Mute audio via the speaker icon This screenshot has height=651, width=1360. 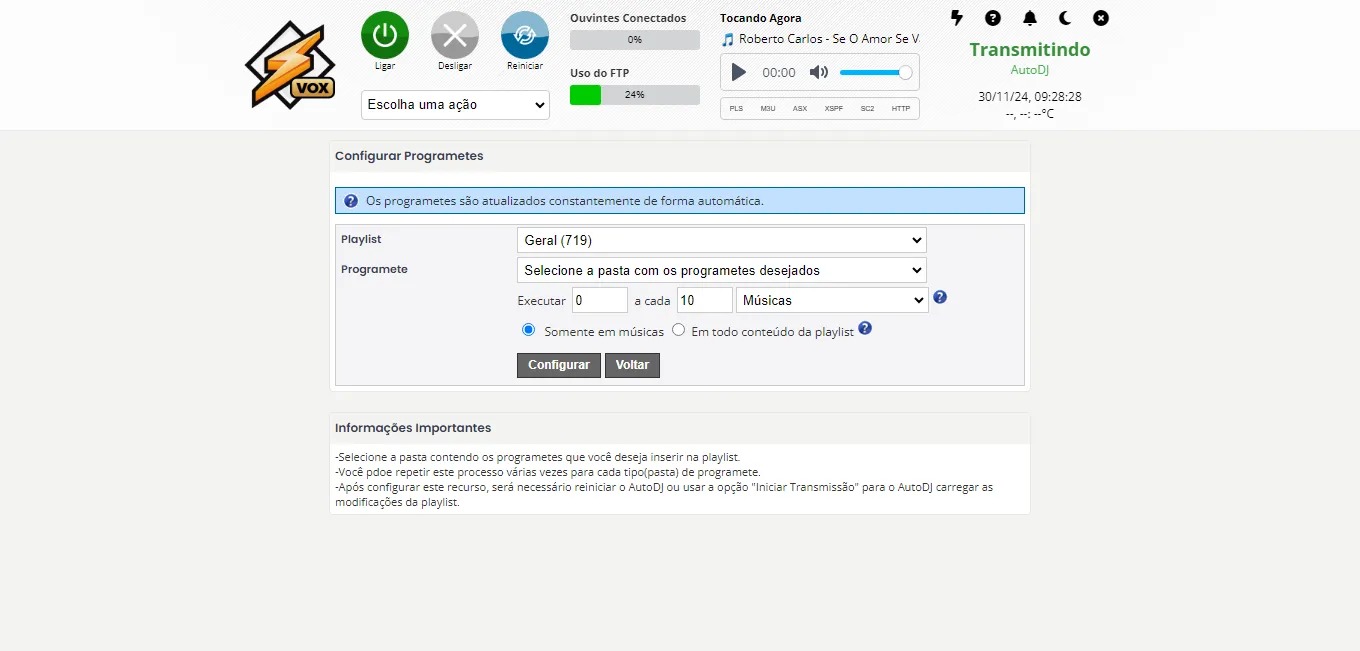[x=819, y=72]
